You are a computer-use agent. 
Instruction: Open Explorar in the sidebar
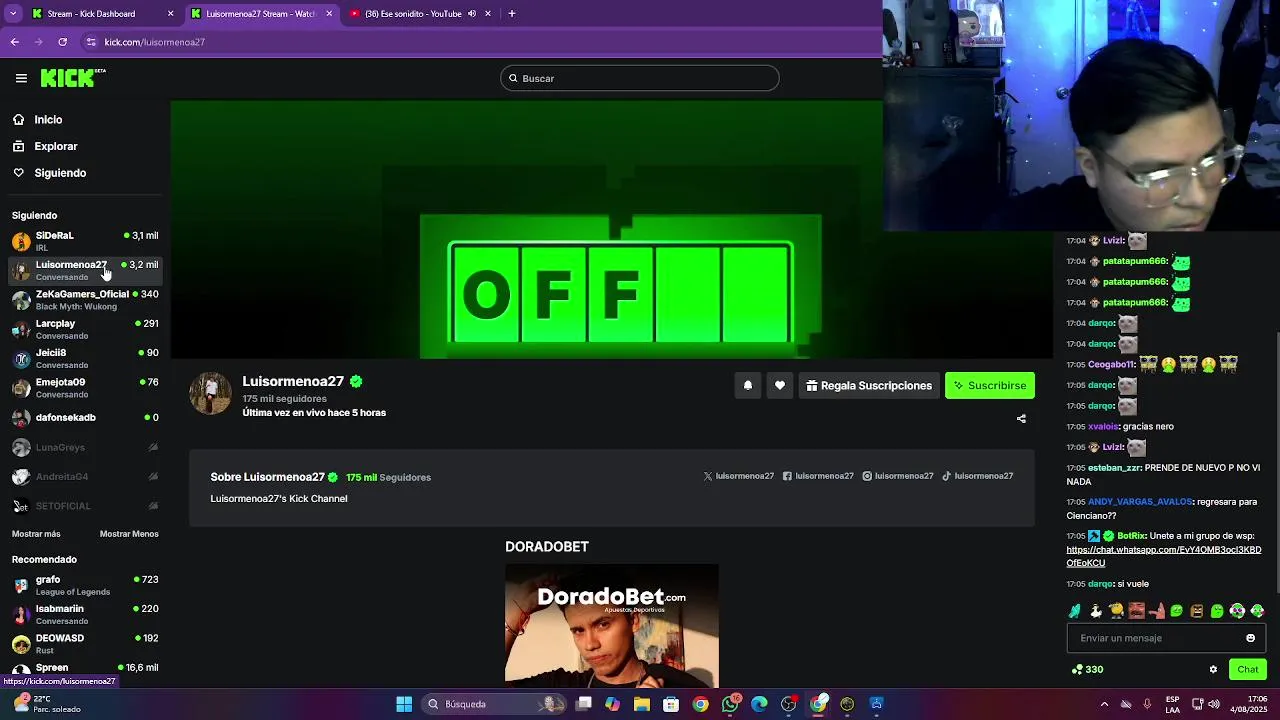pos(56,146)
